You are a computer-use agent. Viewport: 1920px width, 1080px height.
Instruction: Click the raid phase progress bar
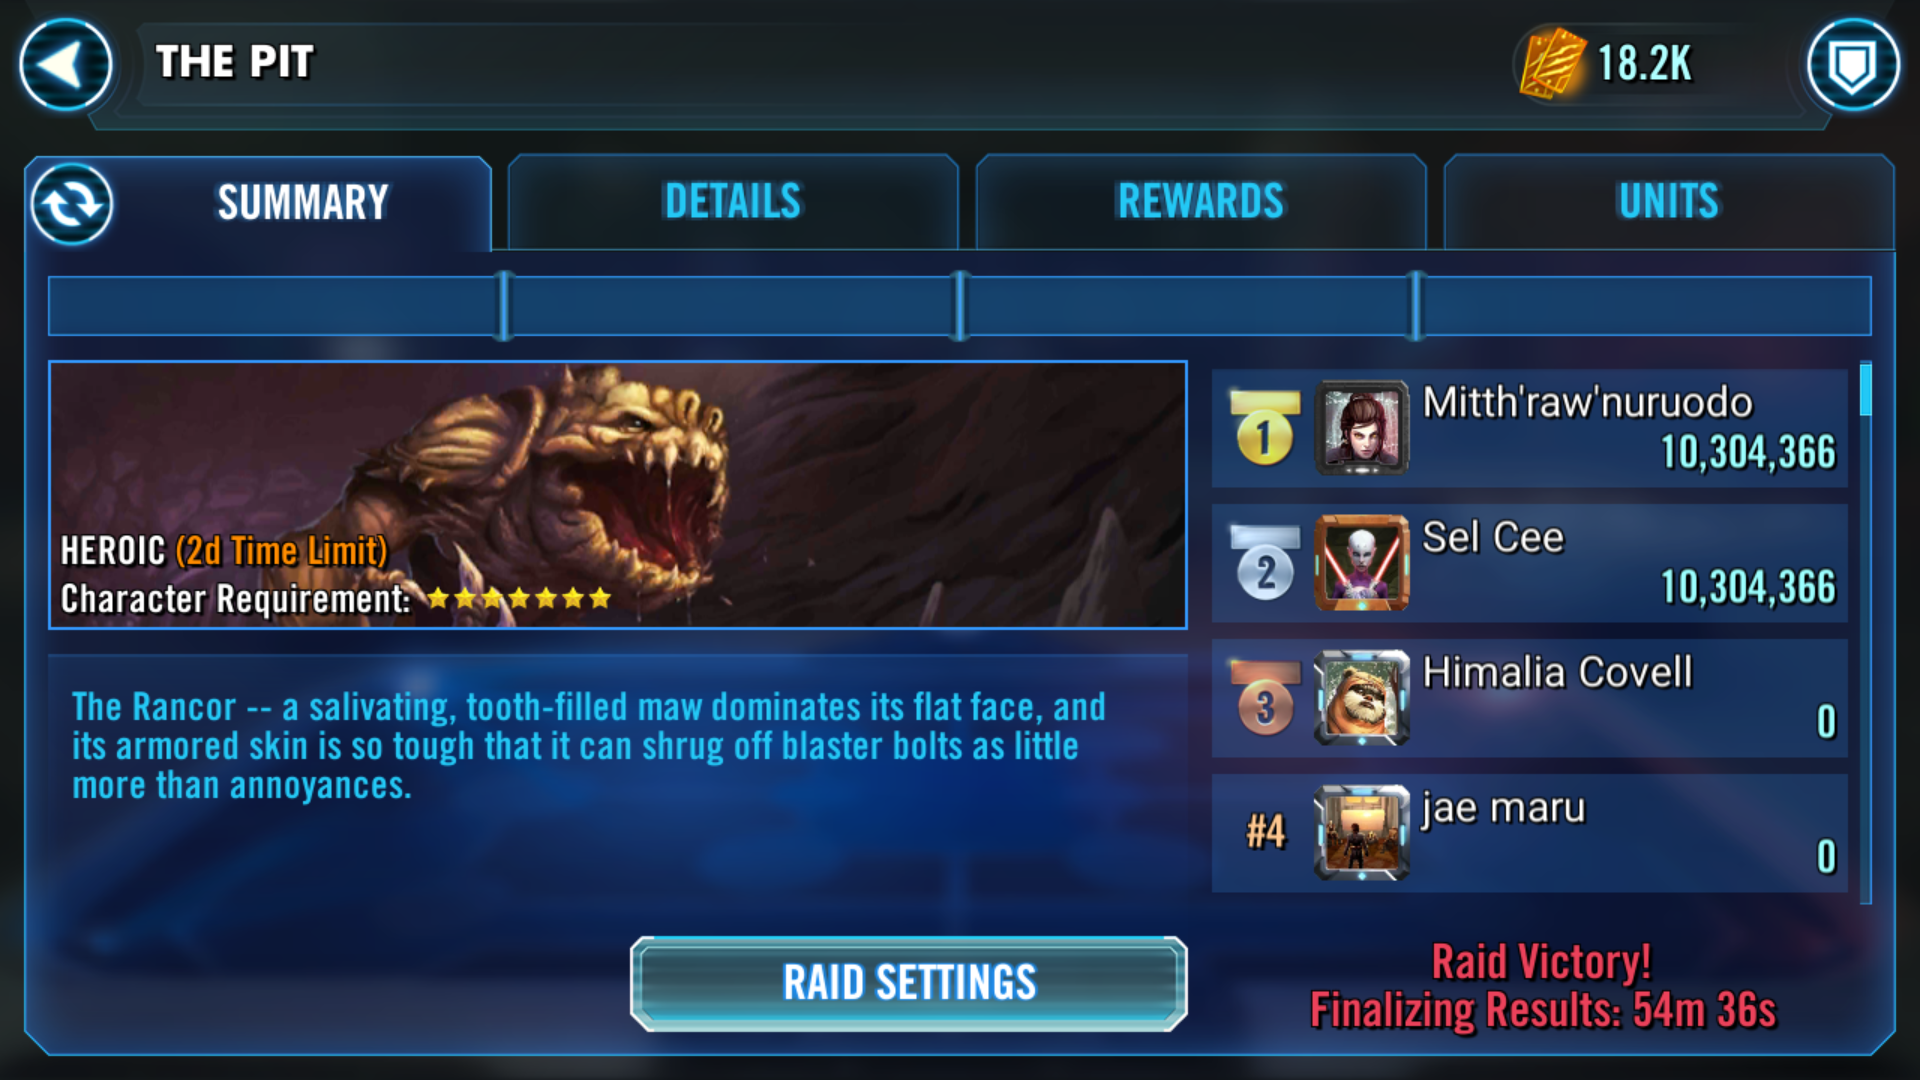[959, 306]
